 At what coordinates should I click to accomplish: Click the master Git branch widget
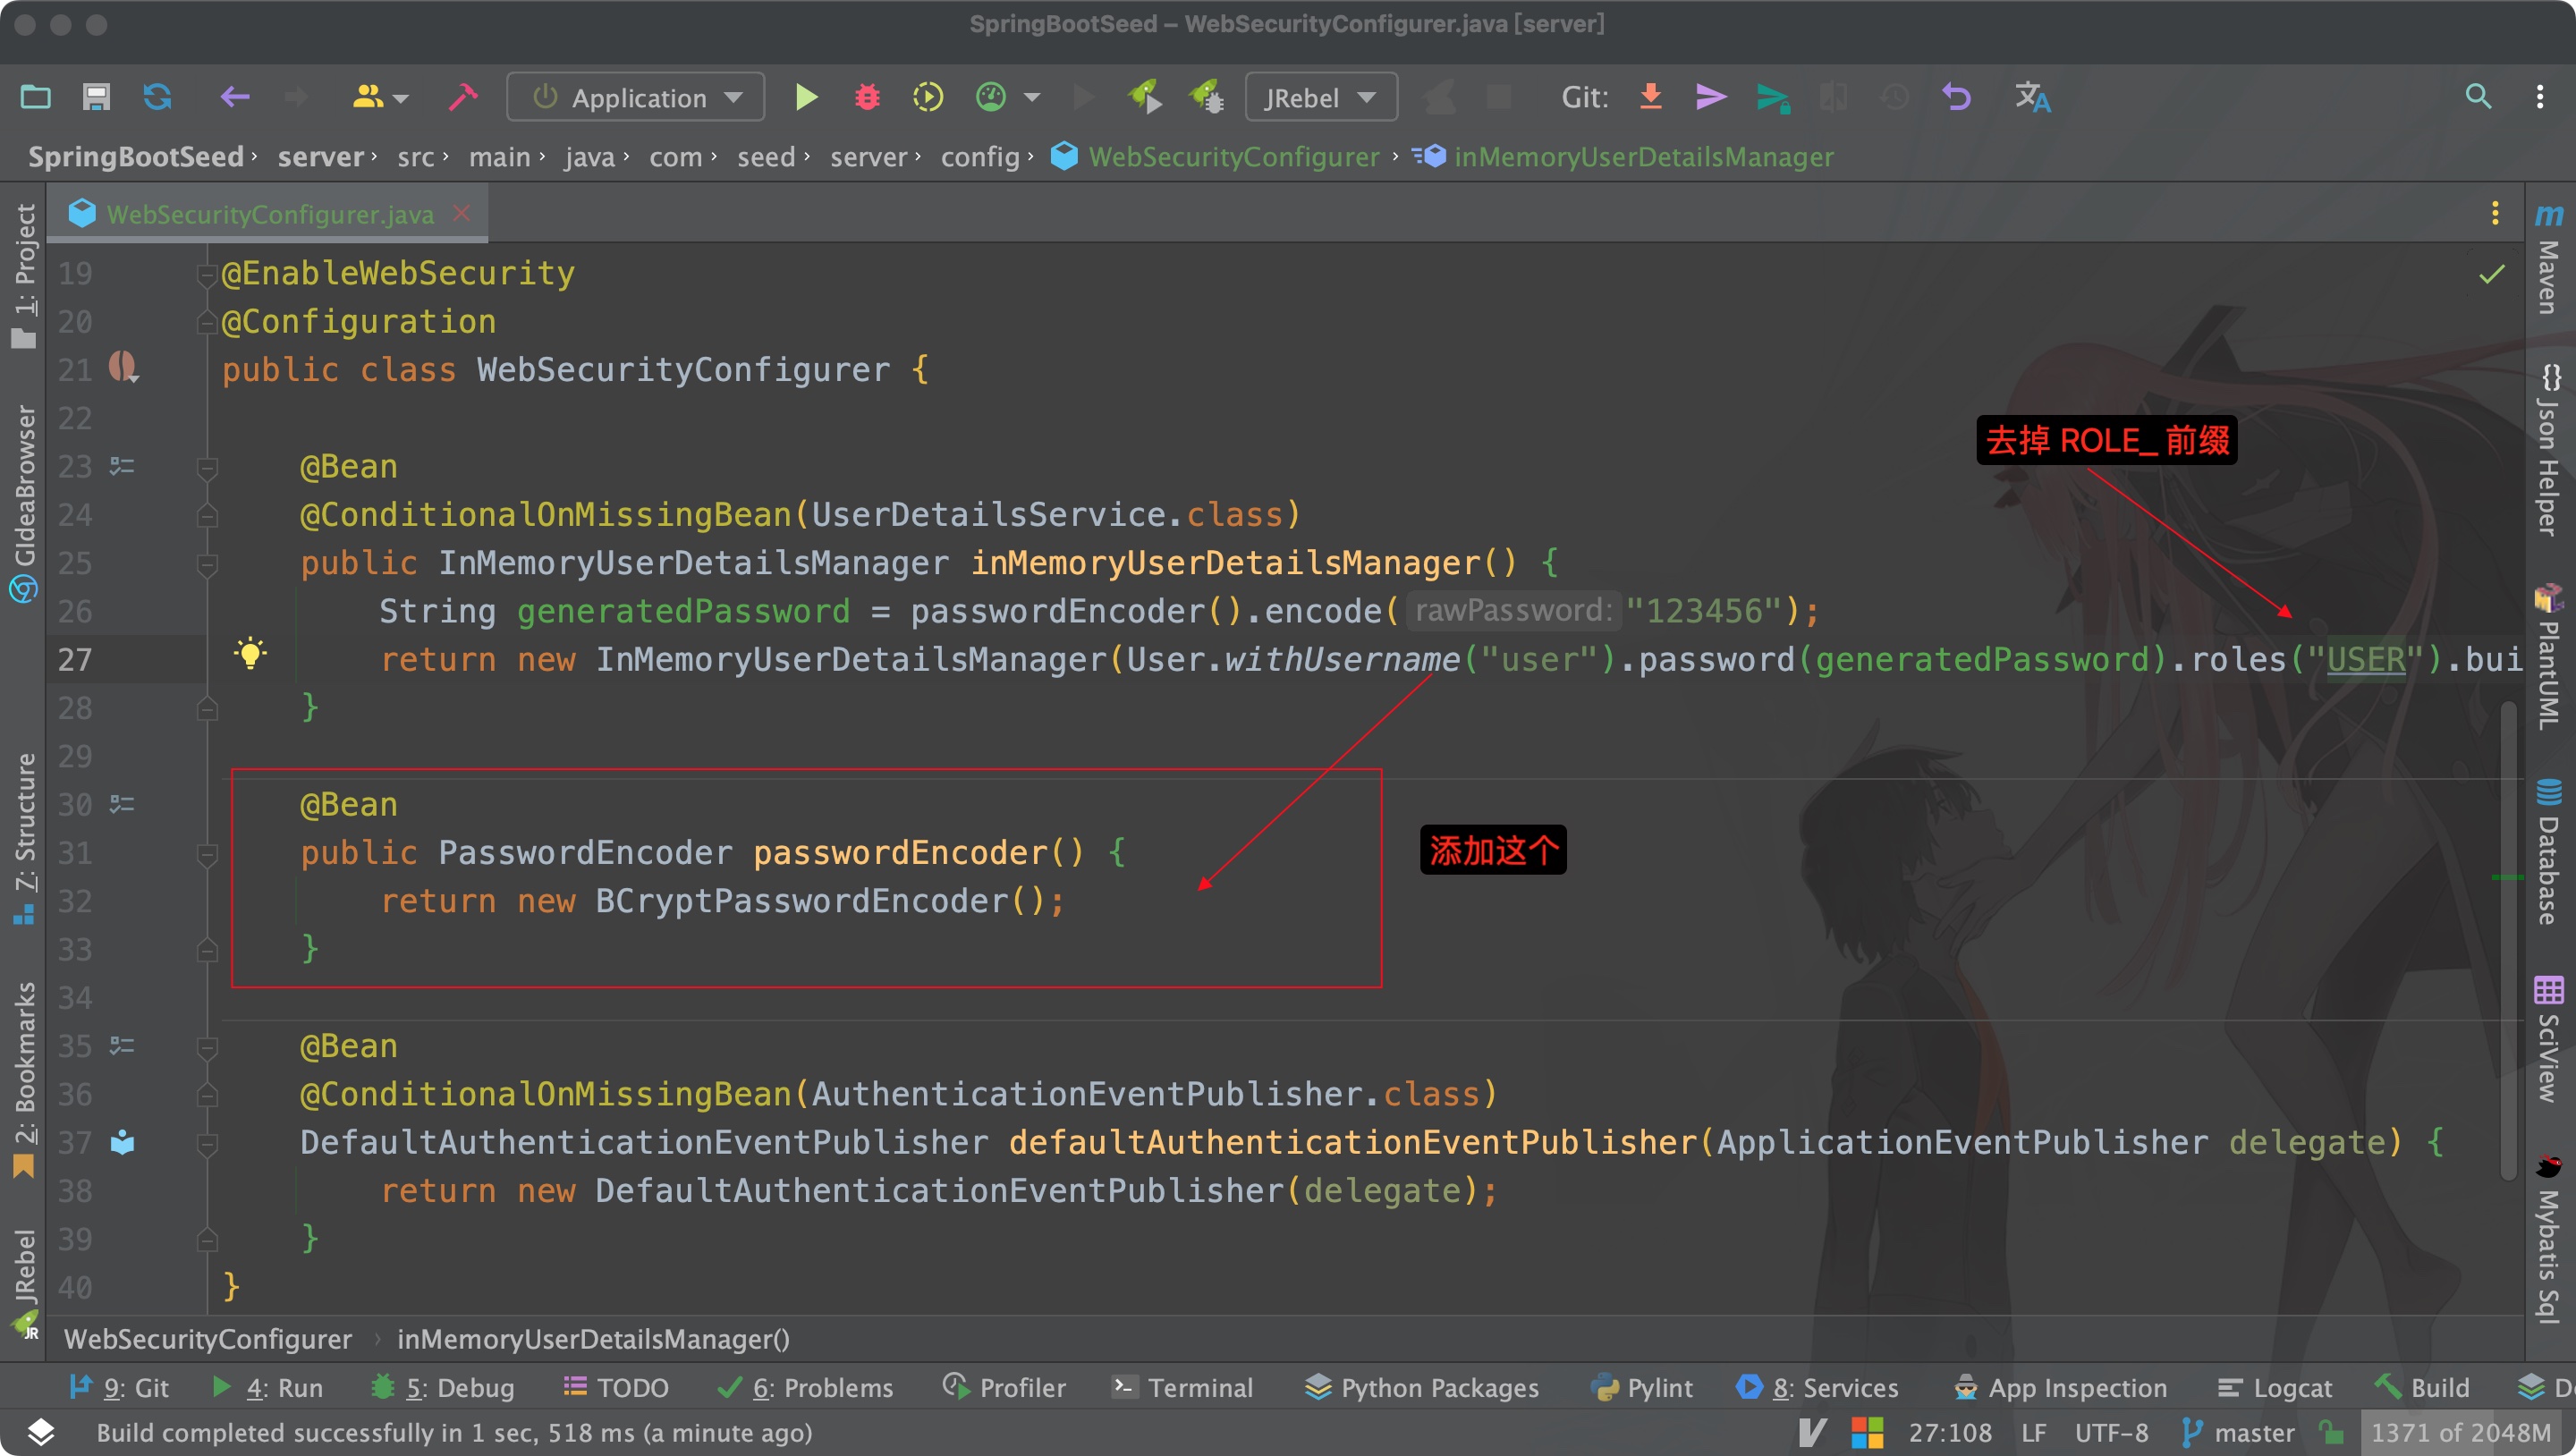tap(2238, 1433)
